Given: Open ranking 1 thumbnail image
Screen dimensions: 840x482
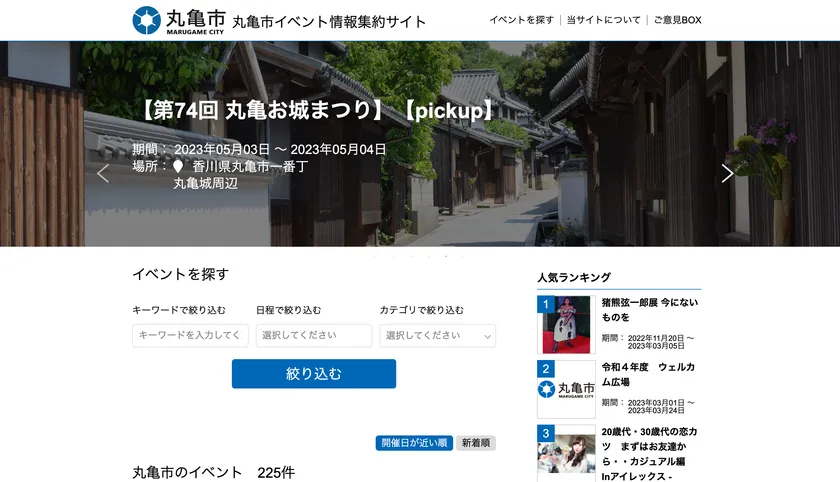Looking at the screenshot, I should coord(566,325).
